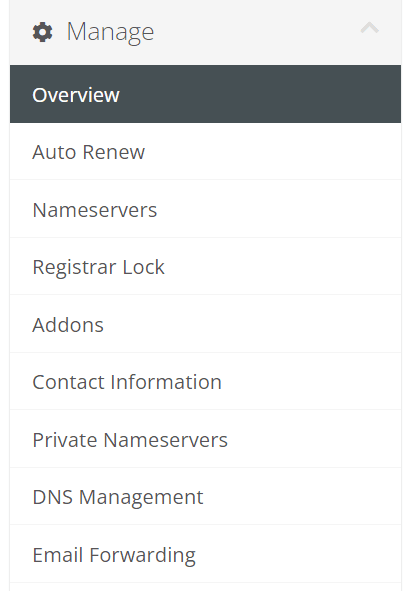
Task: Click the cog symbol in the sidebar header
Action: [x=42, y=32]
